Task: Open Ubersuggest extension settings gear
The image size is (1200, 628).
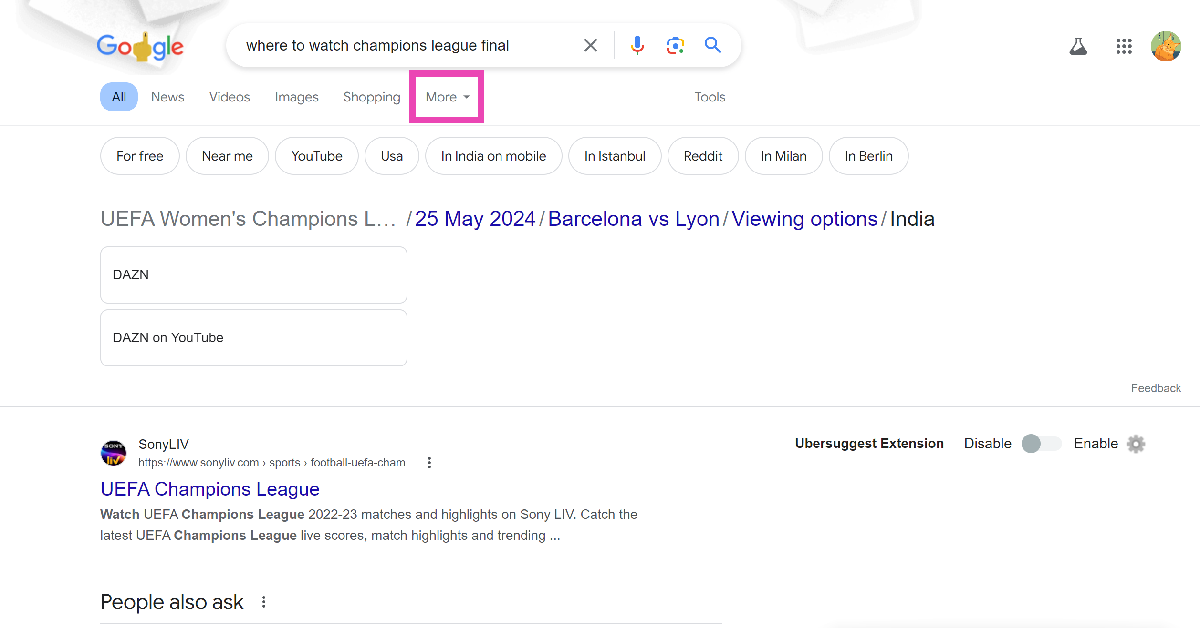Action: 1136,444
